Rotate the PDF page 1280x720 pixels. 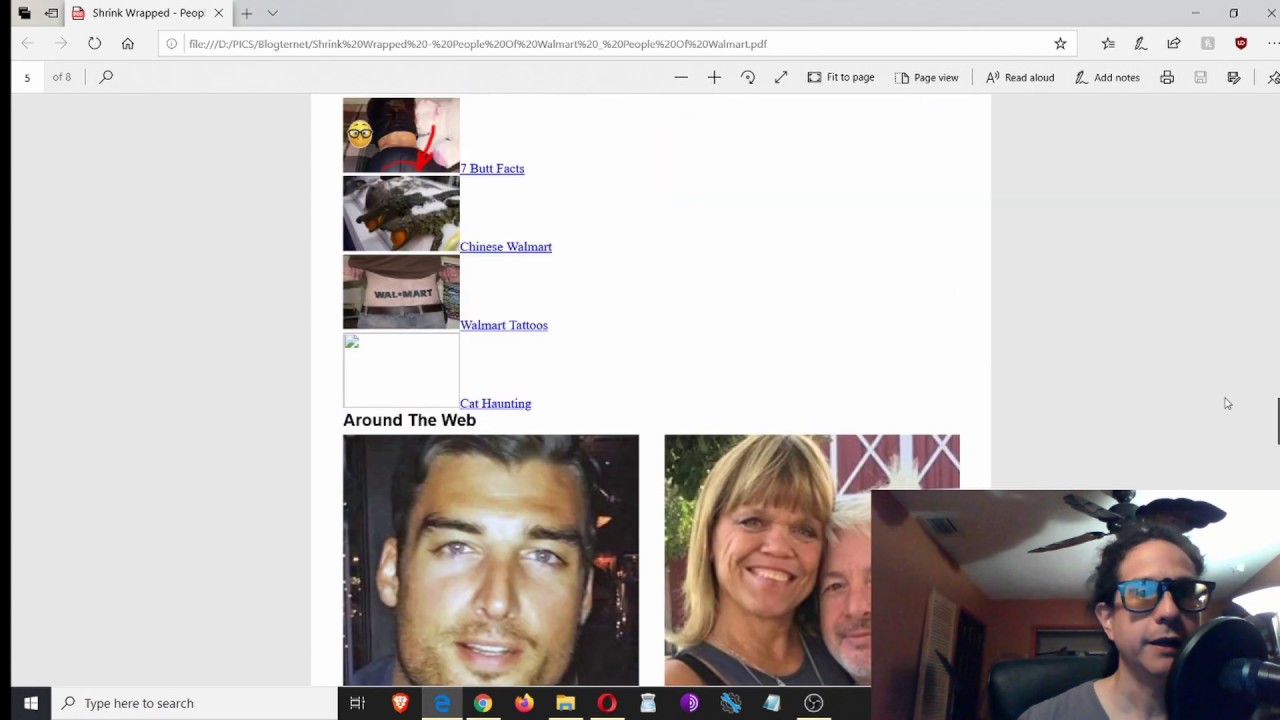click(x=748, y=77)
